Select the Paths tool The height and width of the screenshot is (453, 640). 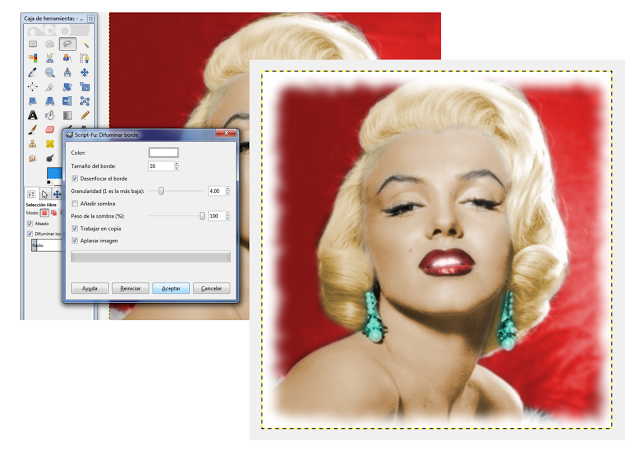coord(85,58)
